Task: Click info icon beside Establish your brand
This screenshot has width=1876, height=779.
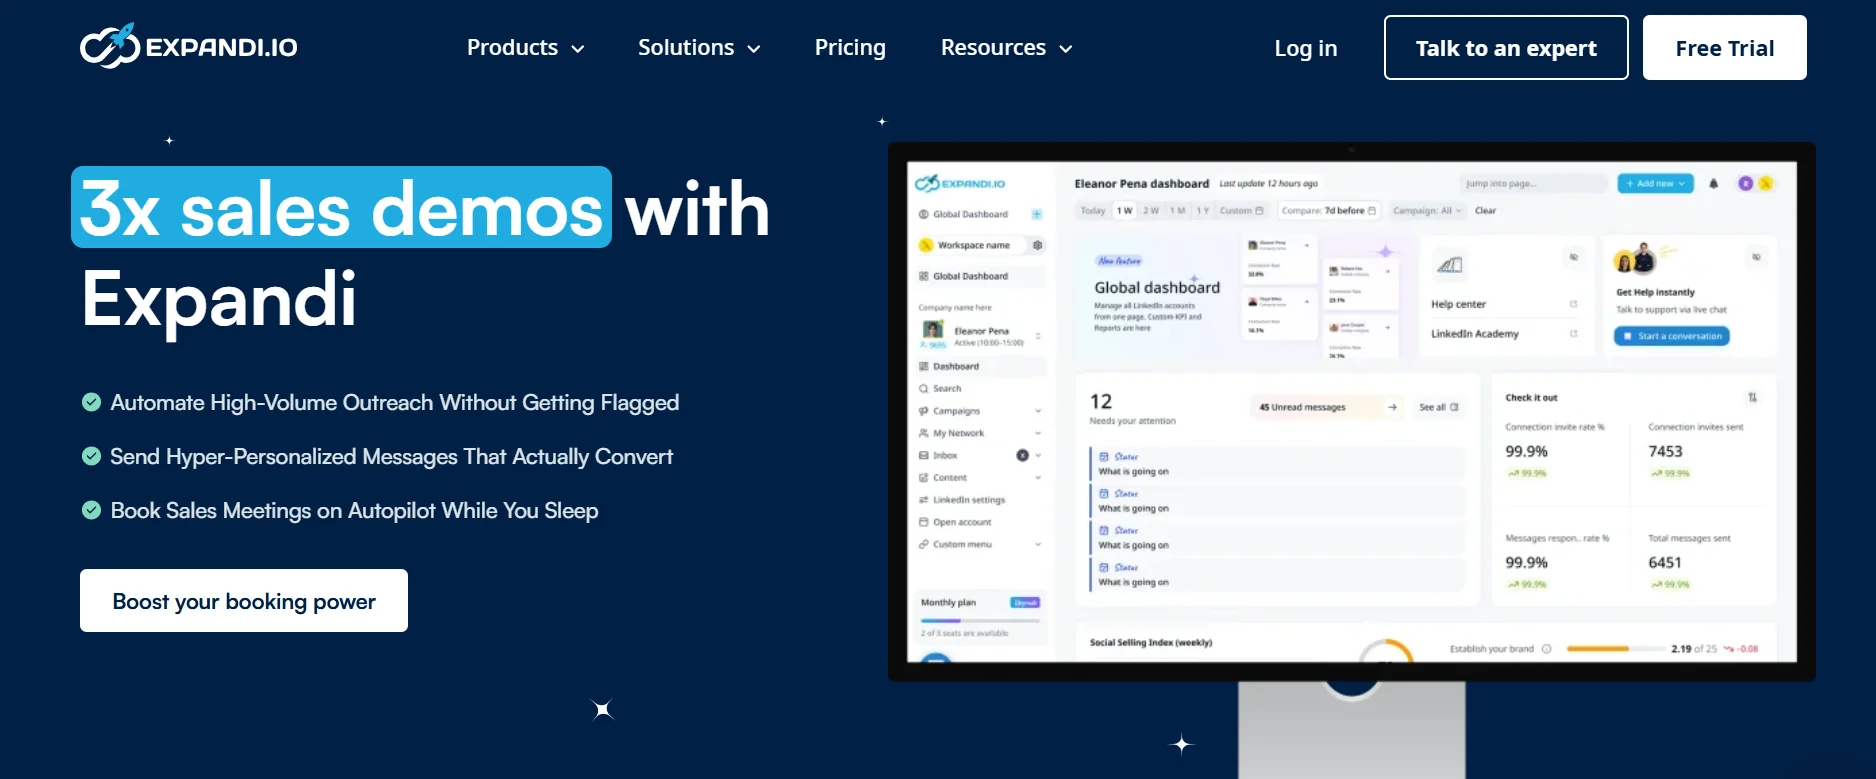Action: 1546,649
